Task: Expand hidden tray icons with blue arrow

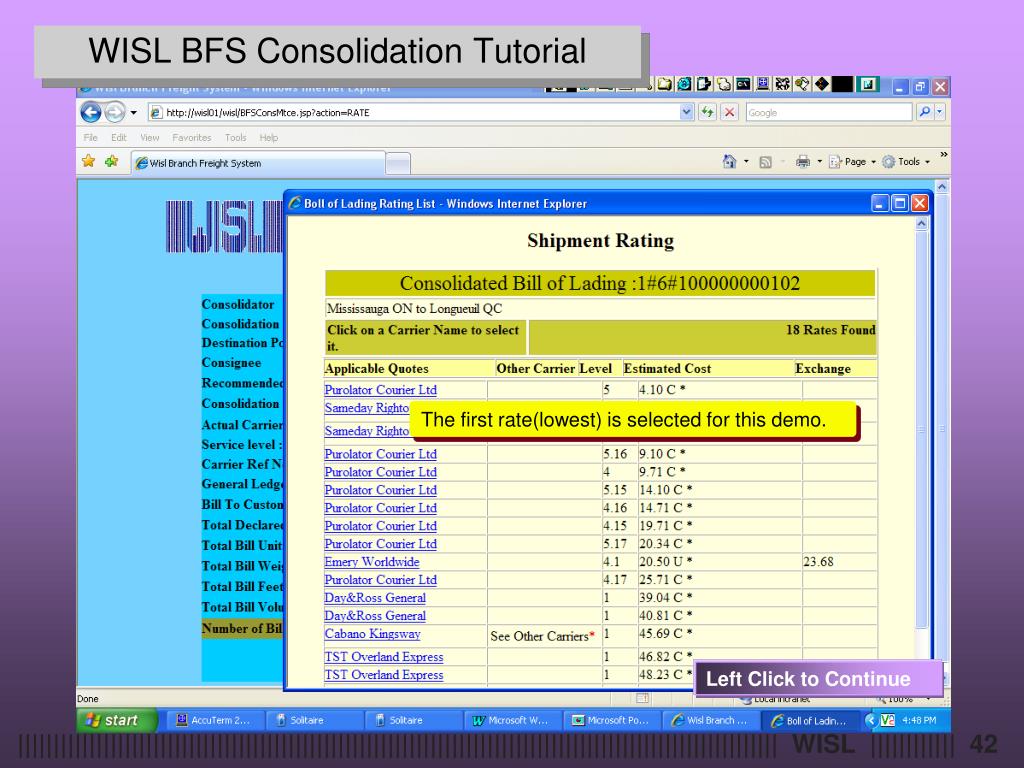Action: [x=870, y=720]
